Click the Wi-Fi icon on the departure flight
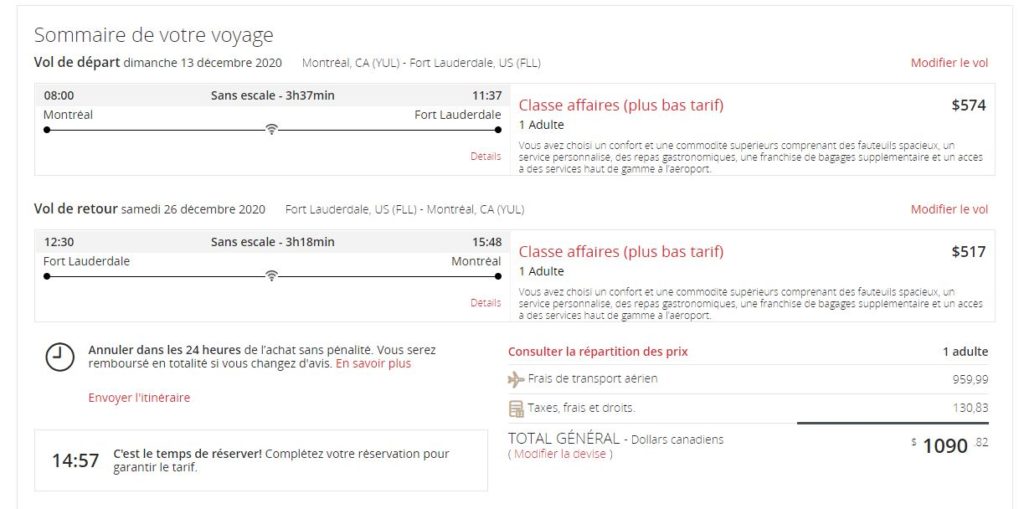 coord(271,130)
